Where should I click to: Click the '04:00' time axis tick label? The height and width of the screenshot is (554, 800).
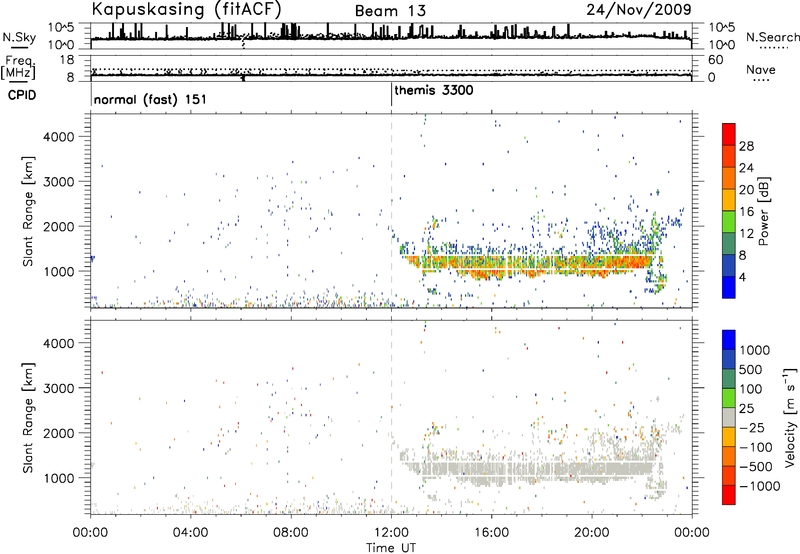coord(190,533)
